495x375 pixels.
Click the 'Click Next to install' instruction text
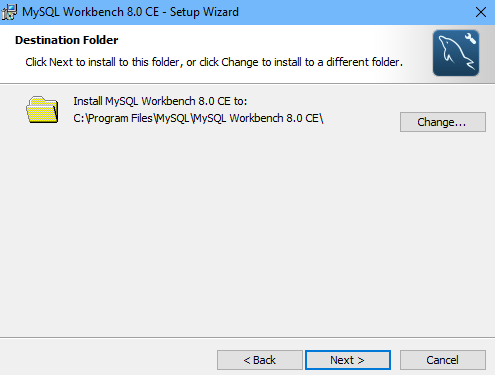214,62
